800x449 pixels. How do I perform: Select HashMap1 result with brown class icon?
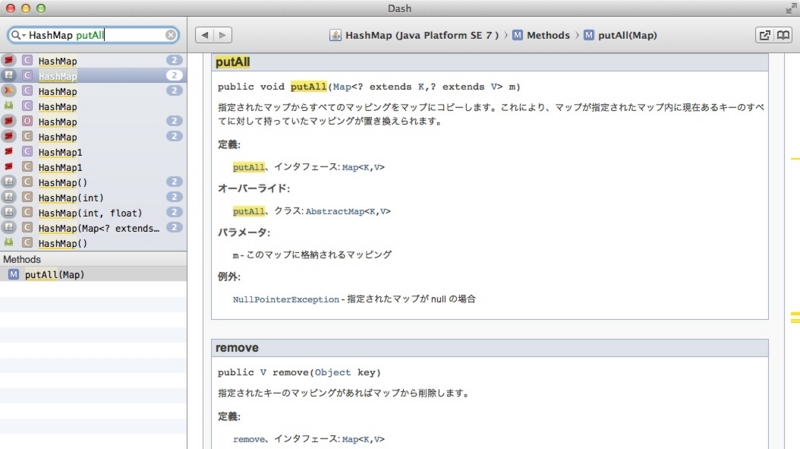pyautogui.click(x=93, y=167)
